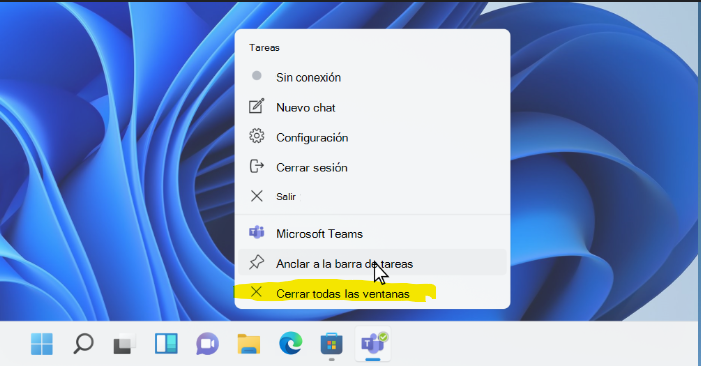
Task: Click Salir to quit Teams
Action: (372, 196)
